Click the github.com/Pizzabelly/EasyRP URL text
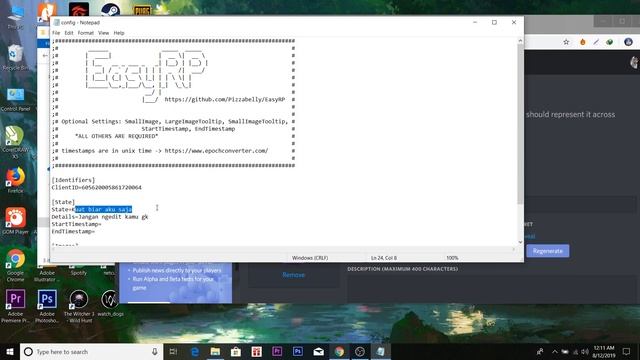Screen dimensions: 640x360 224,99
